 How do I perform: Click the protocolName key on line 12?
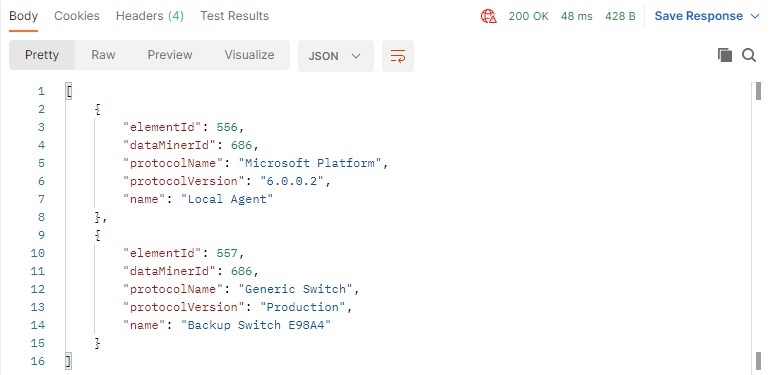(x=173, y=289)
